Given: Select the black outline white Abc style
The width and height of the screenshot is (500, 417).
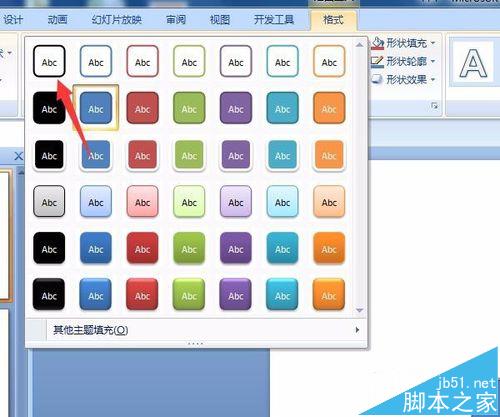Looking at the screenshot, I should pos(49,61).
